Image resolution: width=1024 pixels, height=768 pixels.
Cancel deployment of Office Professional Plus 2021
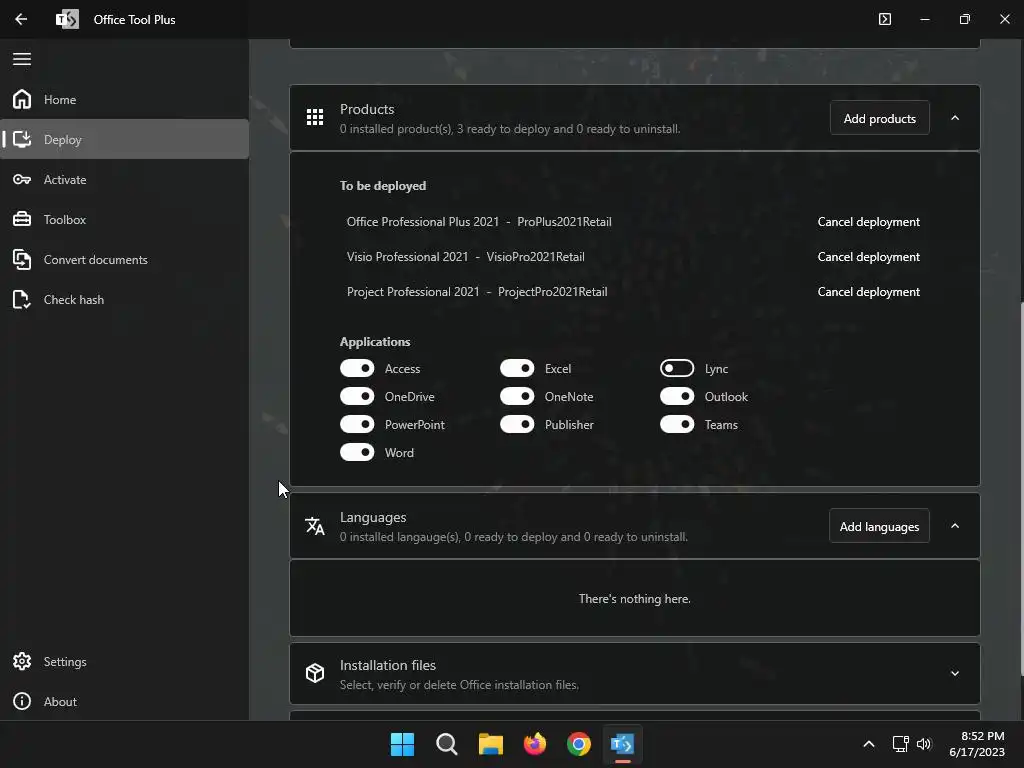click(x=868, y=221)
